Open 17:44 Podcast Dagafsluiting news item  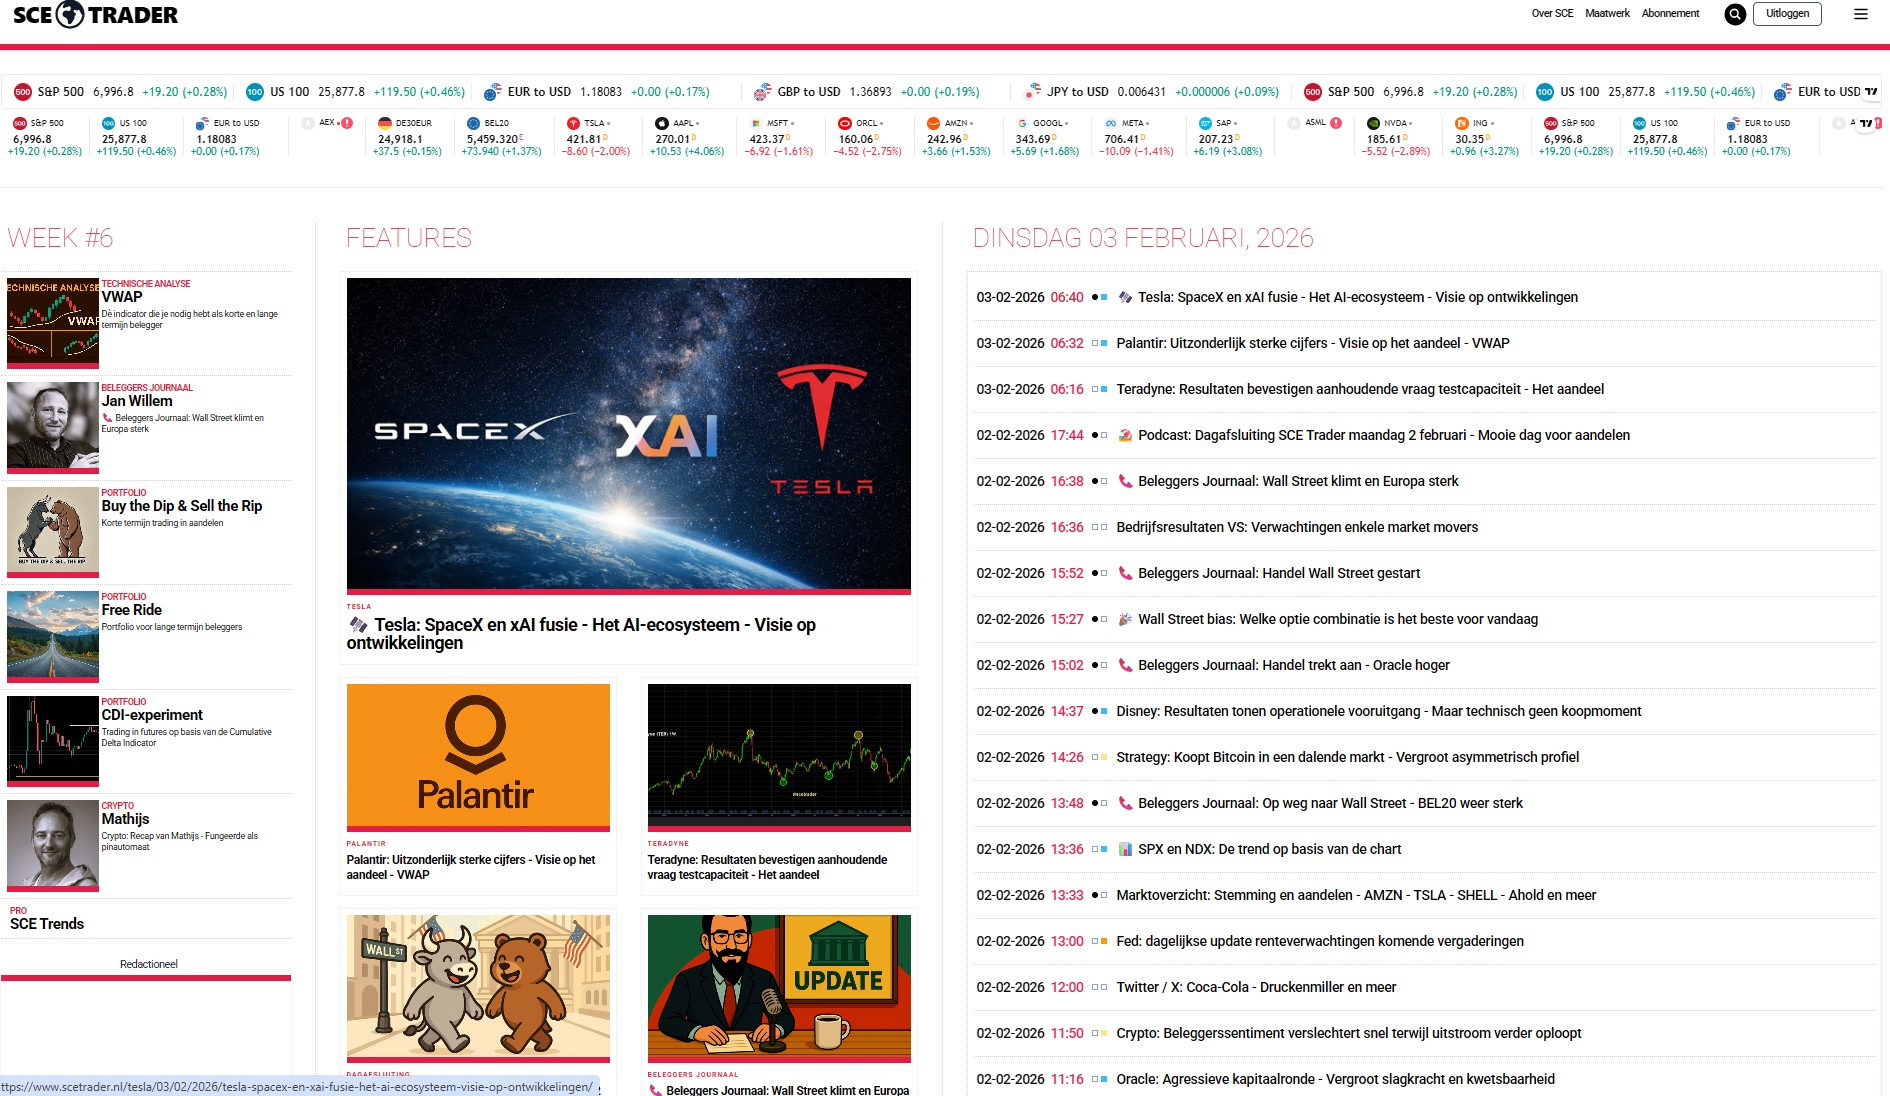(1384, 435)
